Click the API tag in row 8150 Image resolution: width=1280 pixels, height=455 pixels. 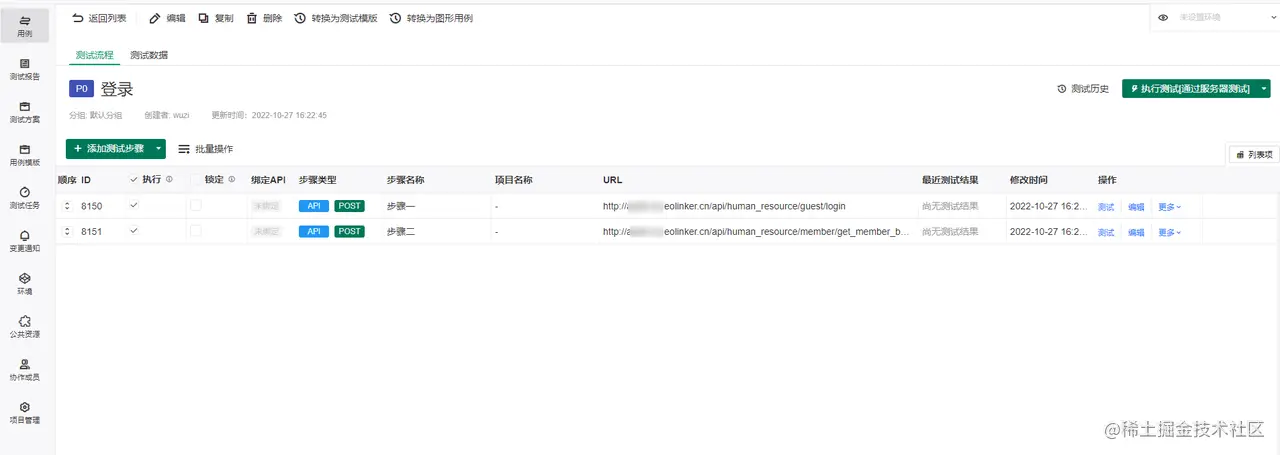pyautogui.click(x=314, y=206)
